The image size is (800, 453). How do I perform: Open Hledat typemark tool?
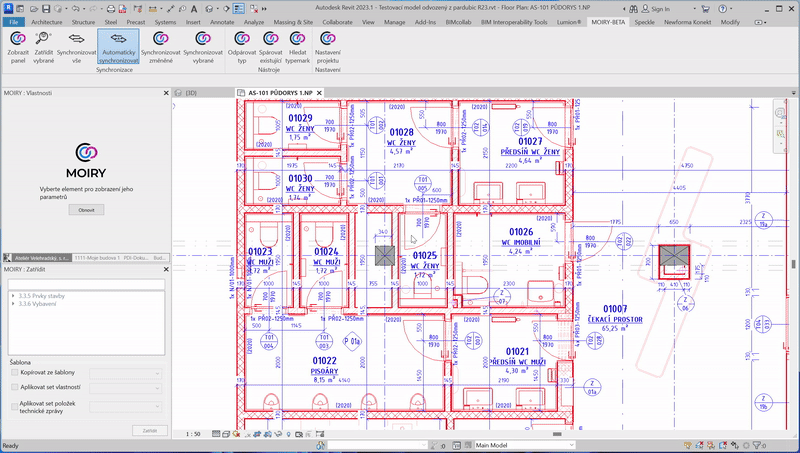point(299,45)
